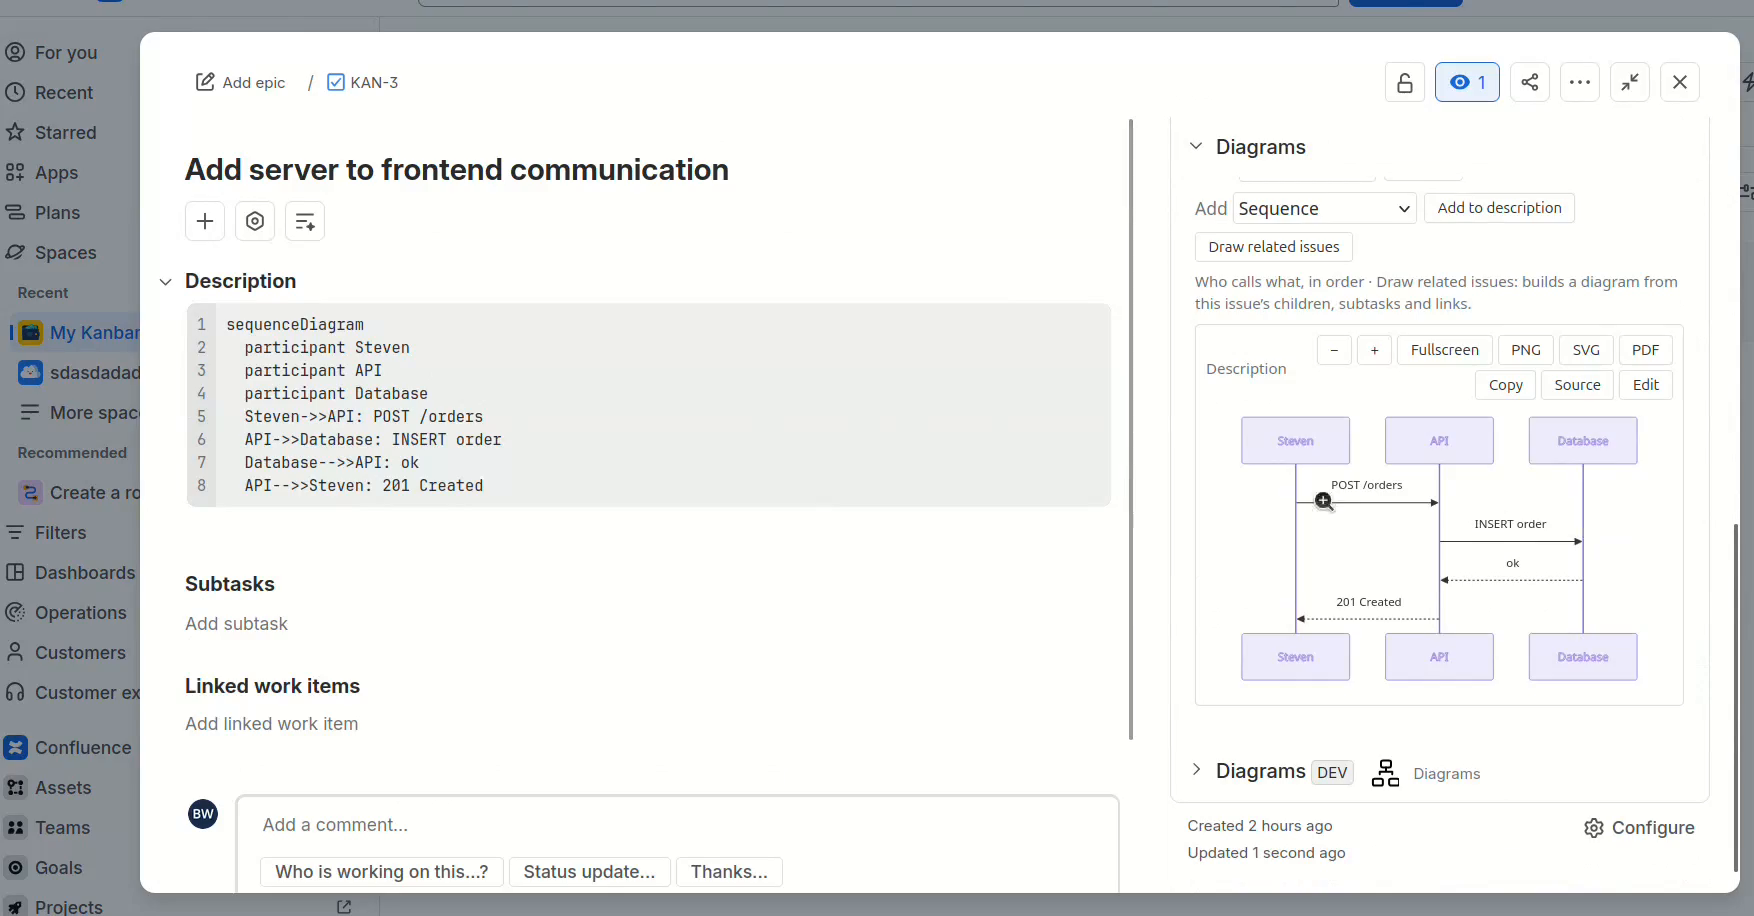Click the plus add-content button below the title

pyautogui.click(x=205, y=221)
